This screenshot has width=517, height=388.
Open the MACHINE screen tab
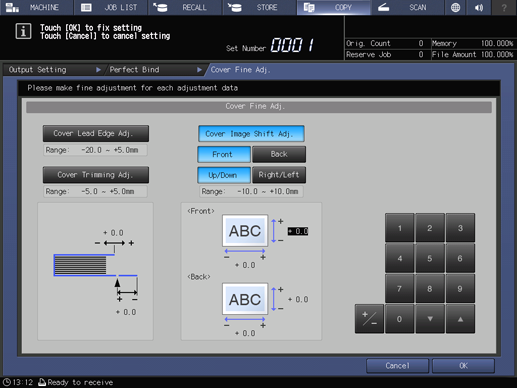36,7
